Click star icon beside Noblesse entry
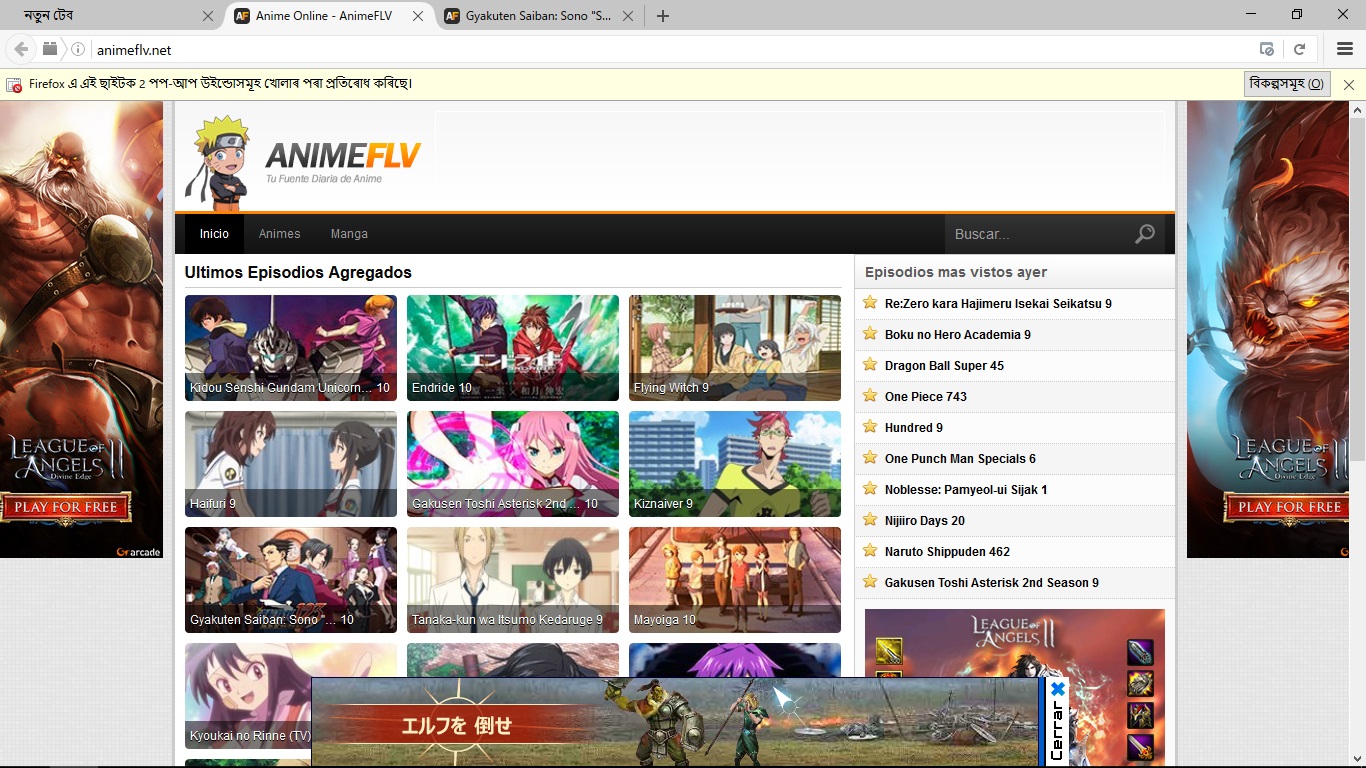Screen dimensions: 1366x768 click(x=870, y=489)
